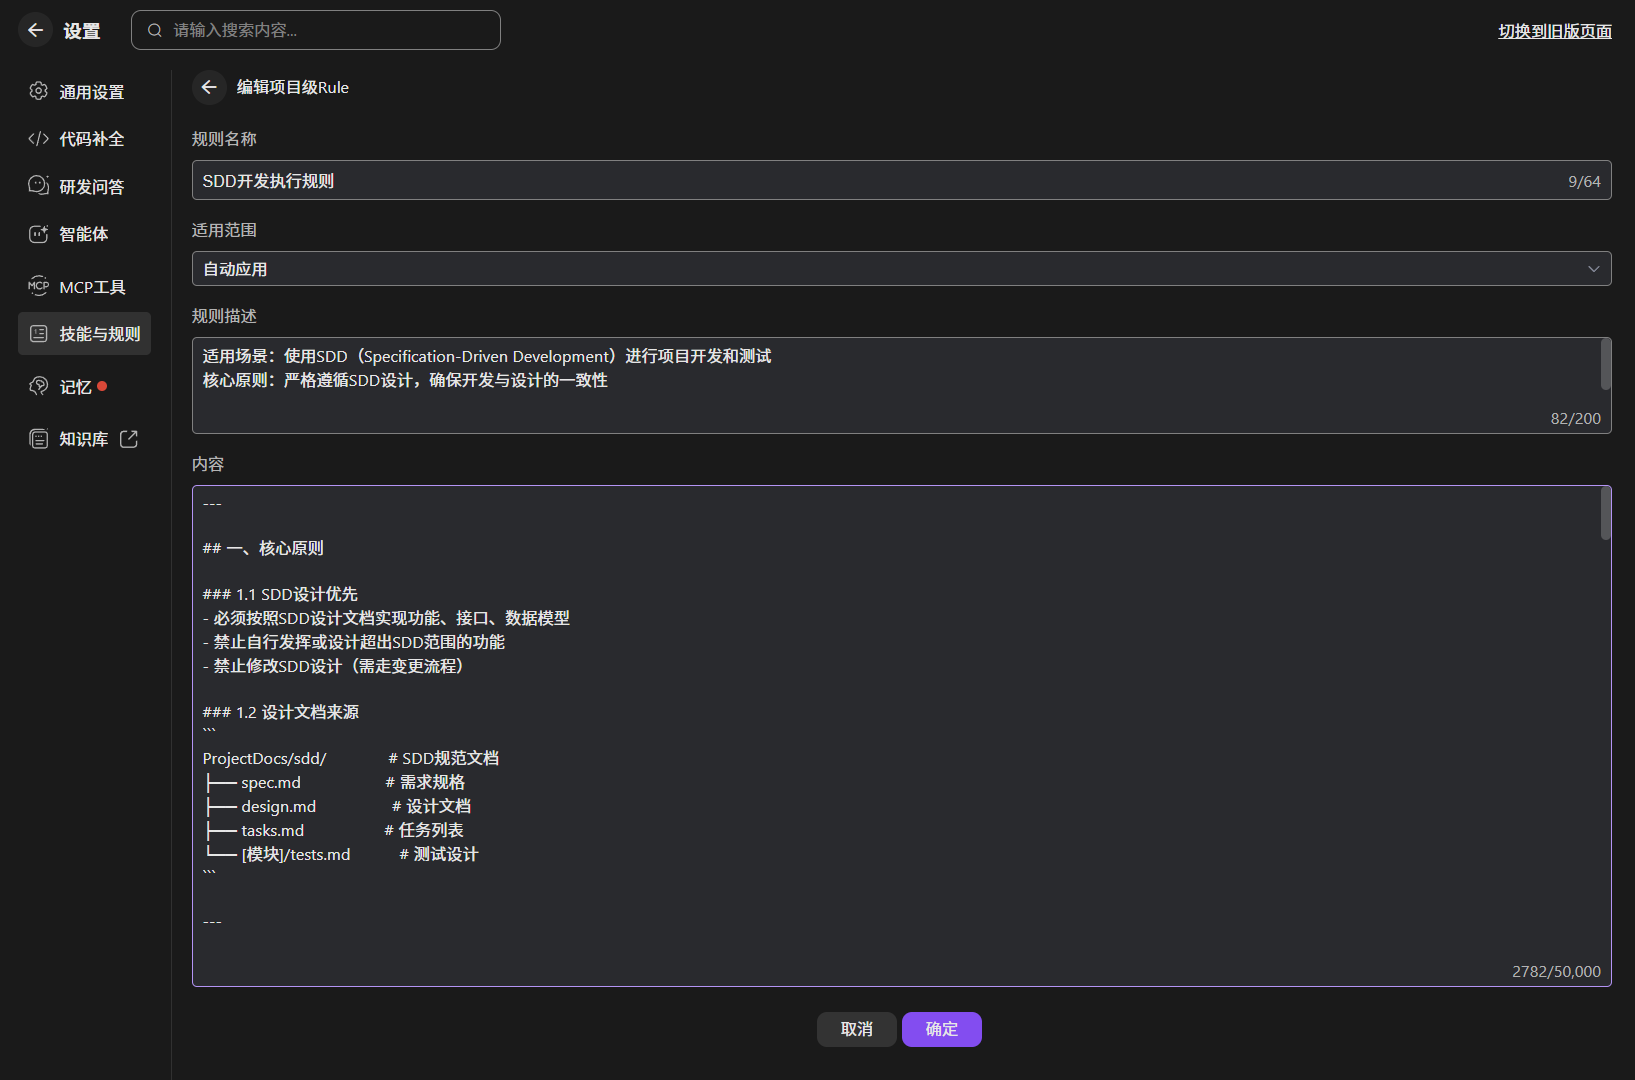
Task: Click the 代码补全 code brackets icon
Action: click(38, 138)
